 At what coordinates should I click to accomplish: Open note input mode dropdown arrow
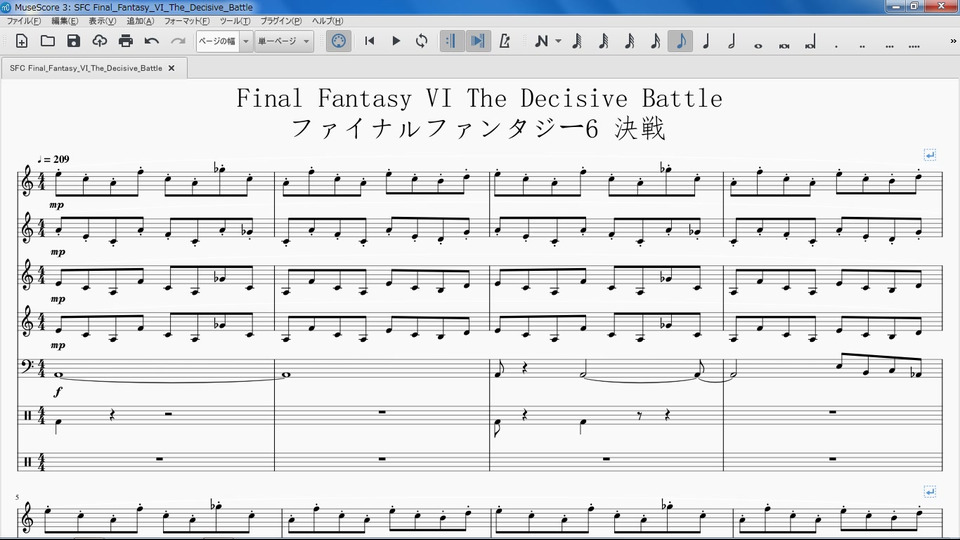558,41
